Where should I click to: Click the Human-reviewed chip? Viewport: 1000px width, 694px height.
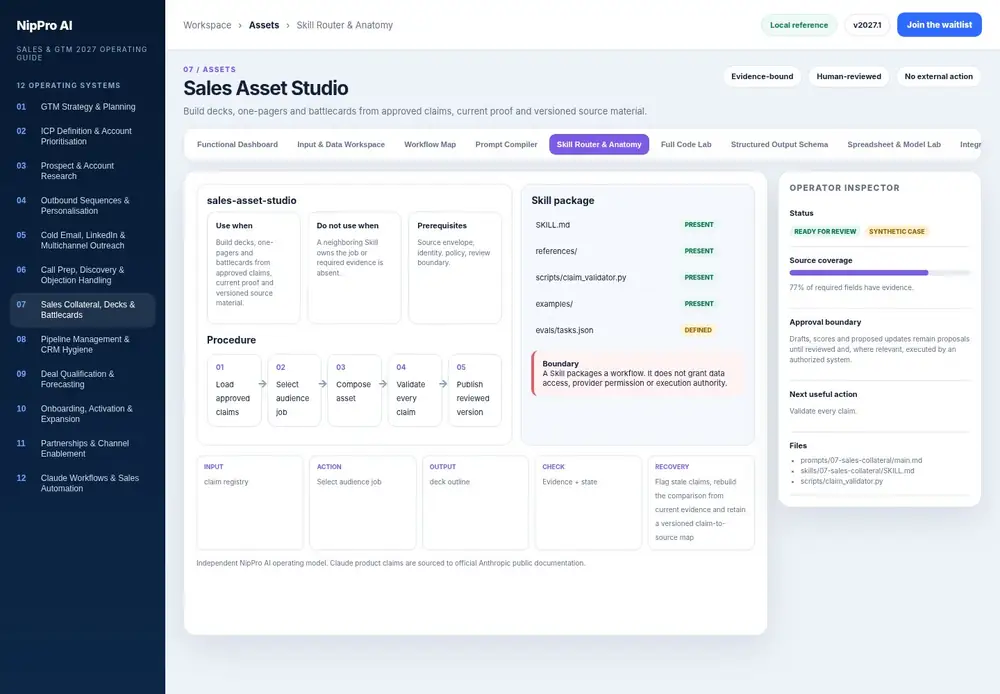(849, 77)
